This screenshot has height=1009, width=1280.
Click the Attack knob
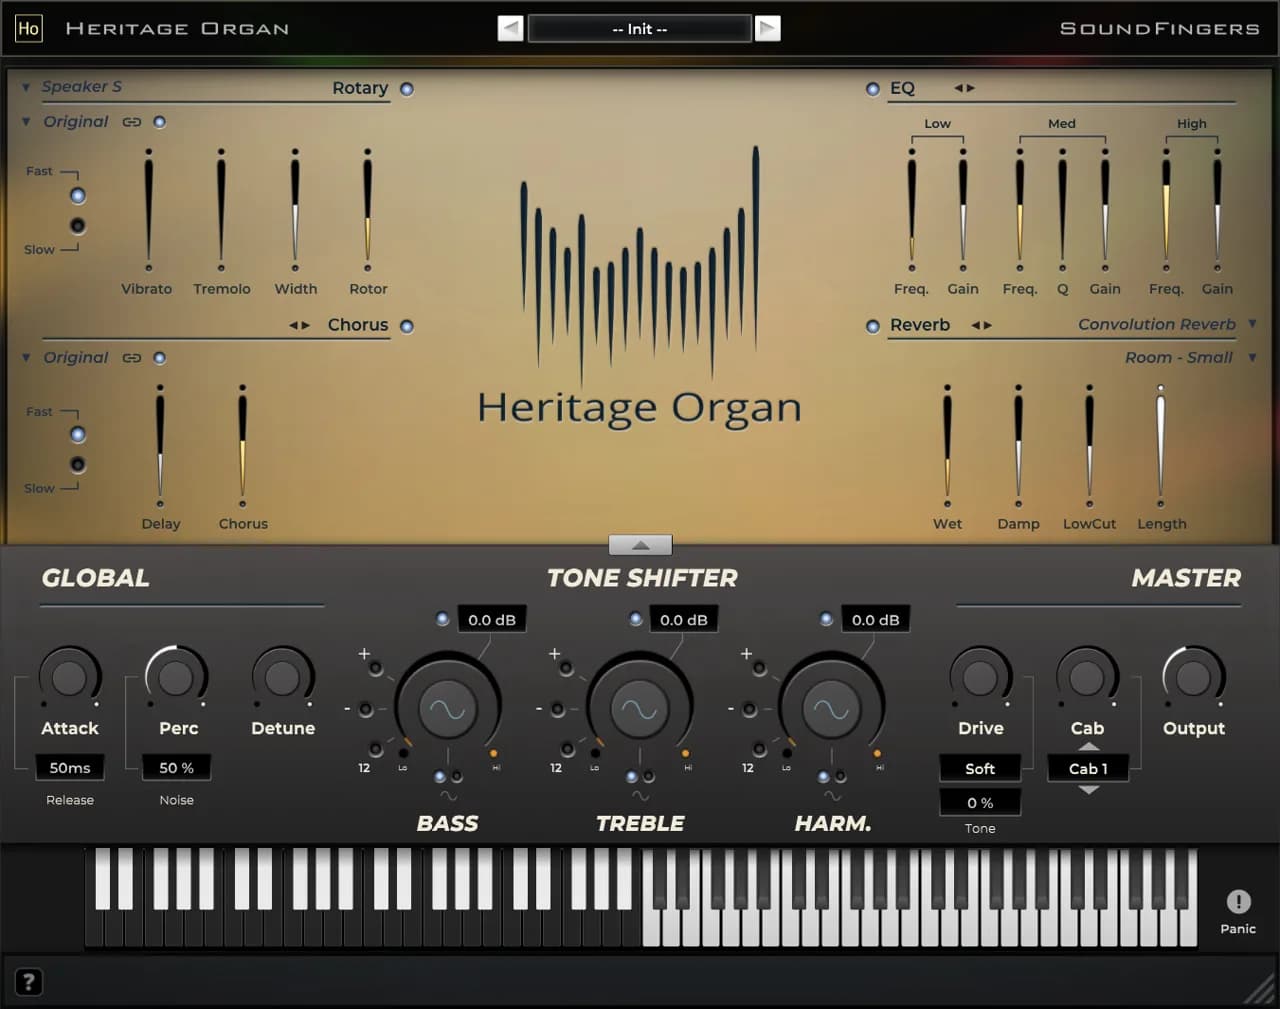(69, 678)
